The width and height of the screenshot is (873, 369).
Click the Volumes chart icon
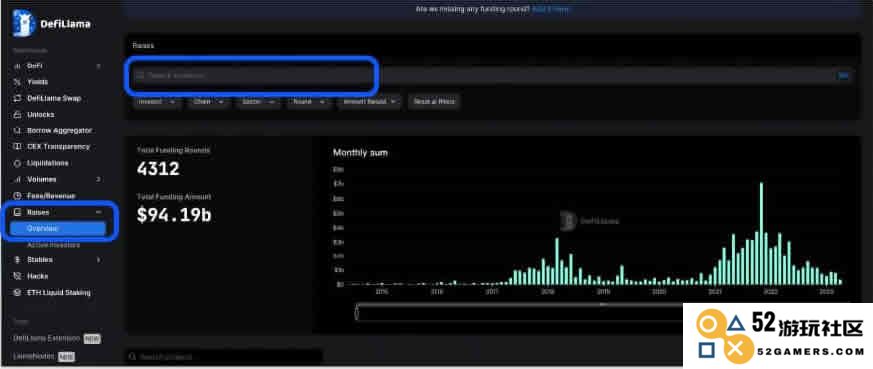click(x=17, y=180)
